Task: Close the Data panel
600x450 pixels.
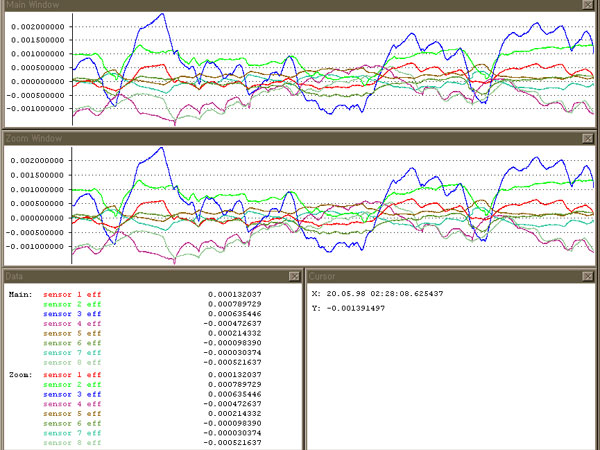Action: click(x=293, y=275)
